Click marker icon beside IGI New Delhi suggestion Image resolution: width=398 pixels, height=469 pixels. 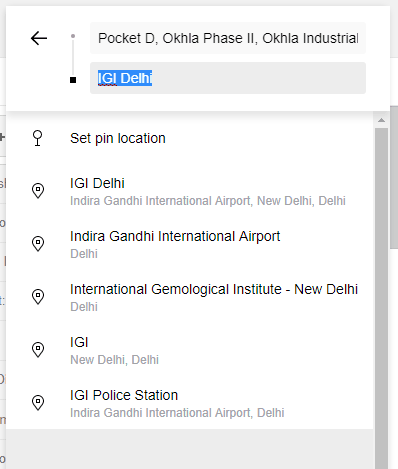[38, 350]
